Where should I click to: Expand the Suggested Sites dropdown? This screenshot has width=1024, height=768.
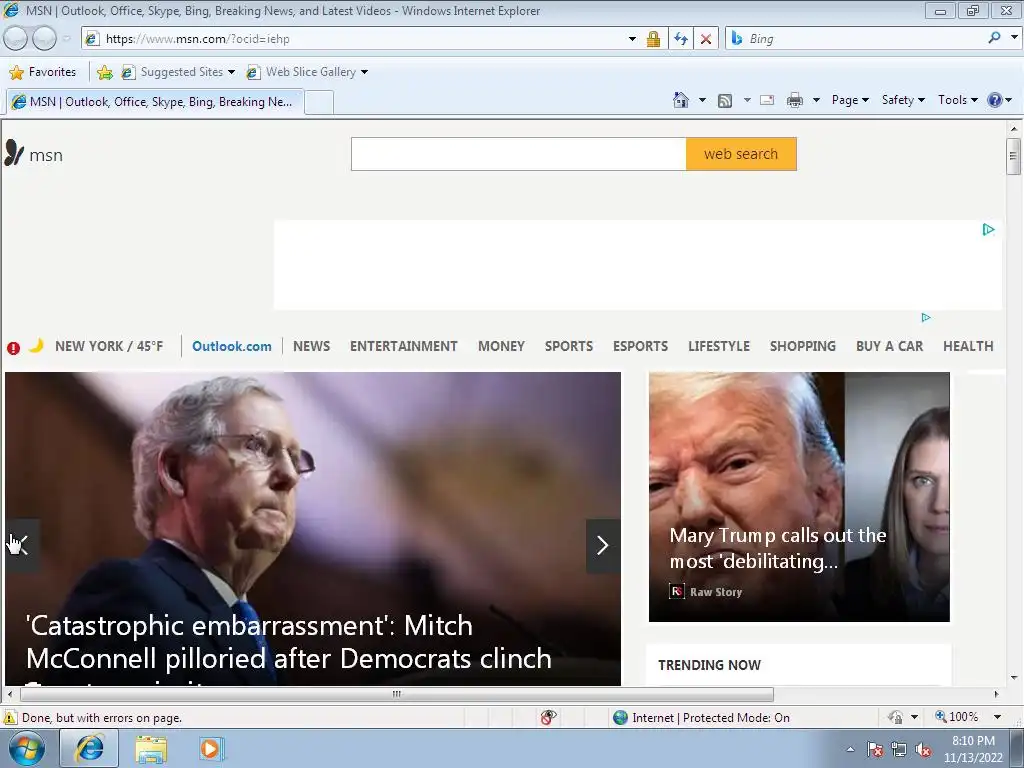[231, 72]
